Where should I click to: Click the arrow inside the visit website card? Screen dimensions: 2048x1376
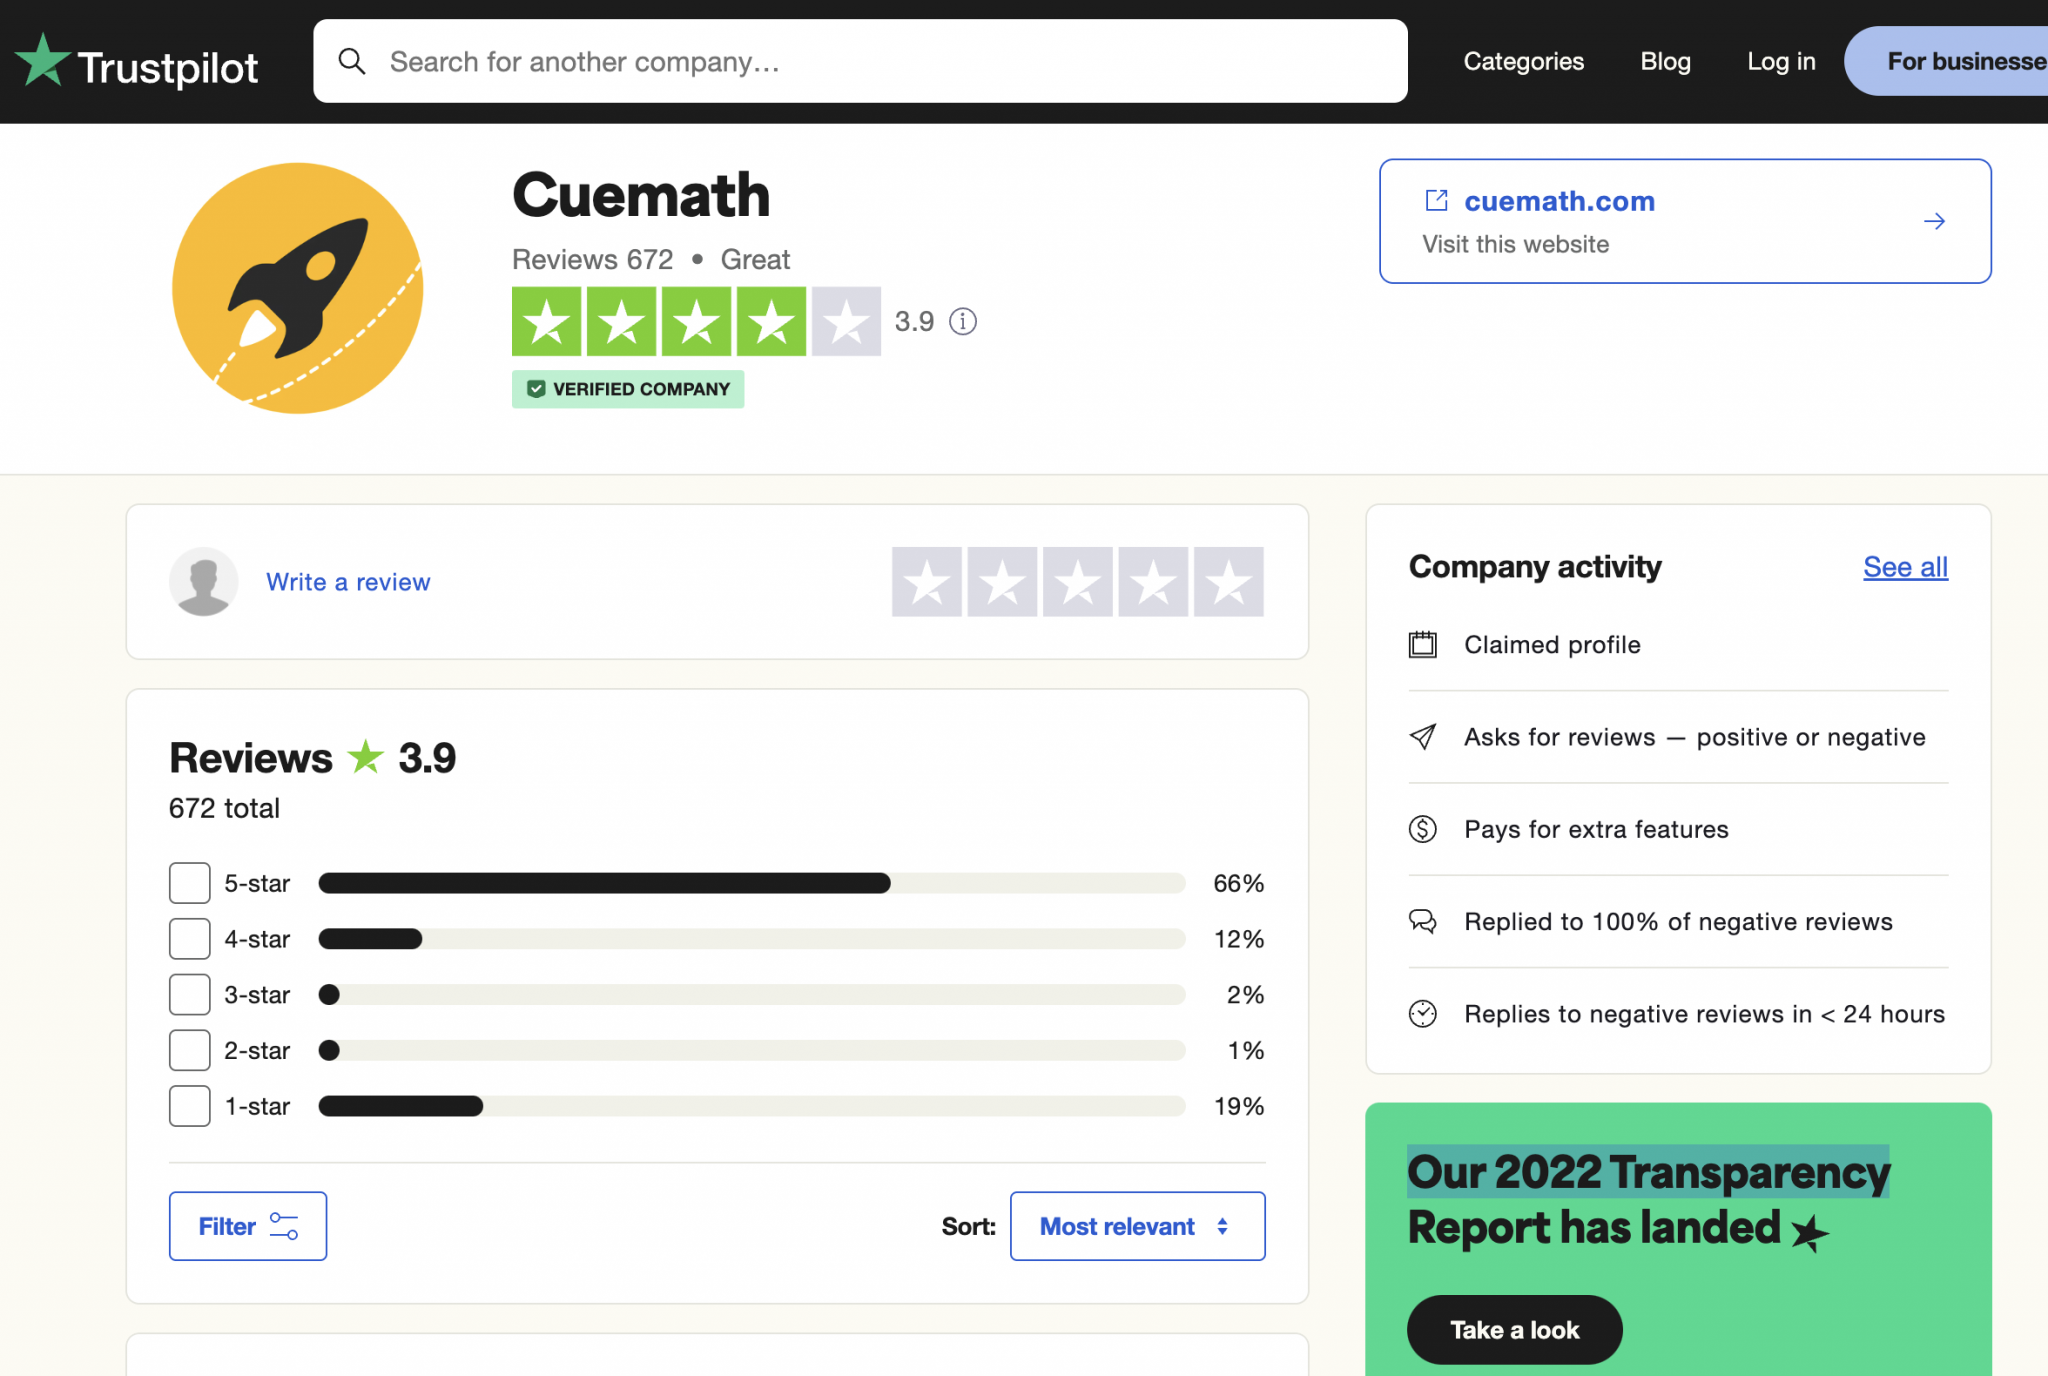point(1934,221)
